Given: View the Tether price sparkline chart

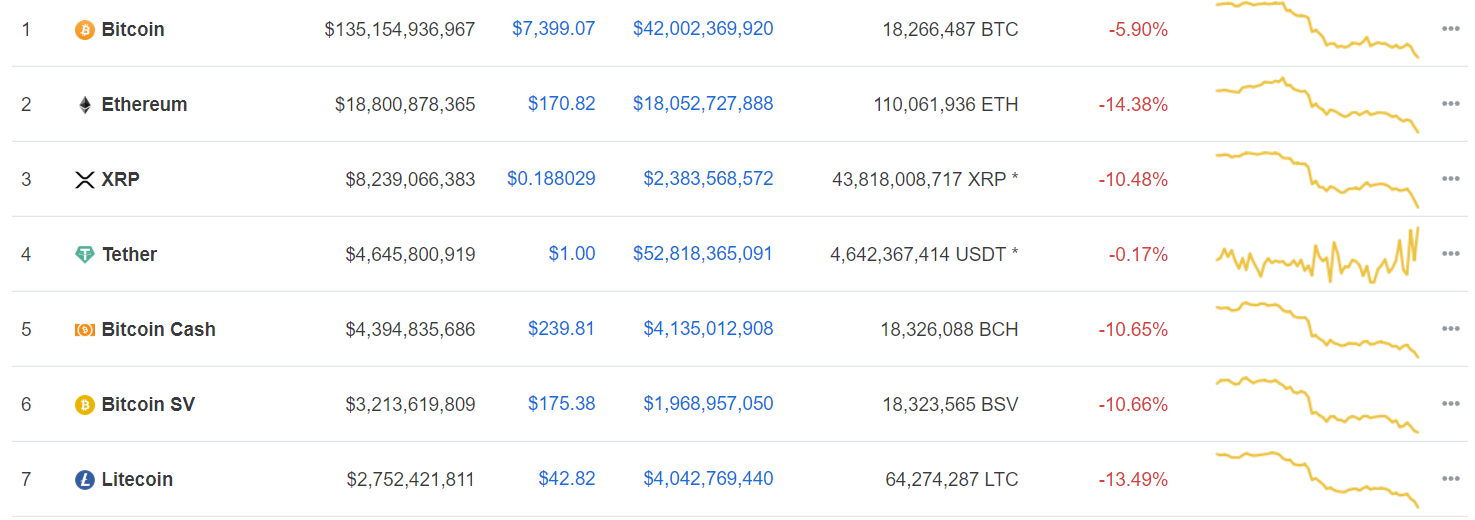Looking at the screenshot, I should 1318,255.
